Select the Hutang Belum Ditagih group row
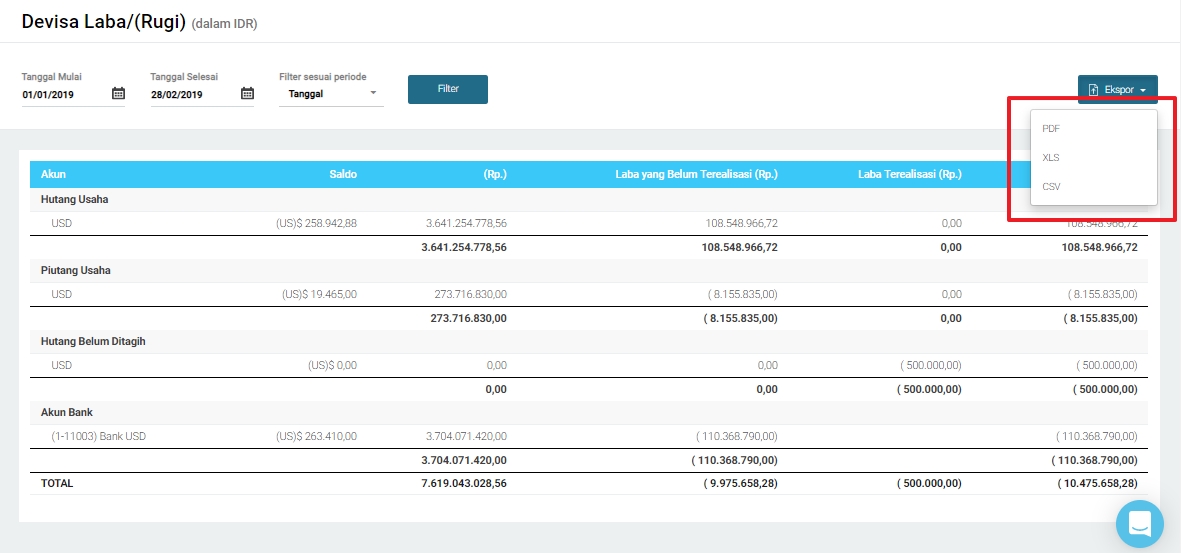The width and height of the screenshot is (1181, 553). click(589, 341)
